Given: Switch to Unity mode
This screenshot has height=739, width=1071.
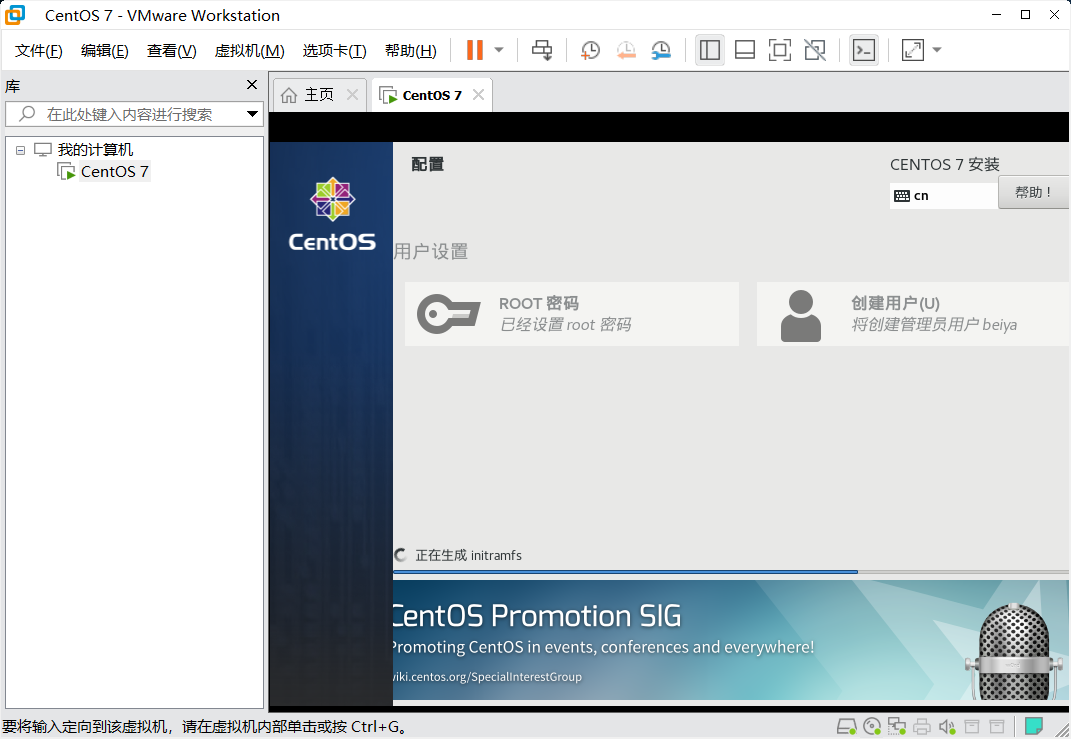Looking at the screenshot, I should tap(815, 50).
